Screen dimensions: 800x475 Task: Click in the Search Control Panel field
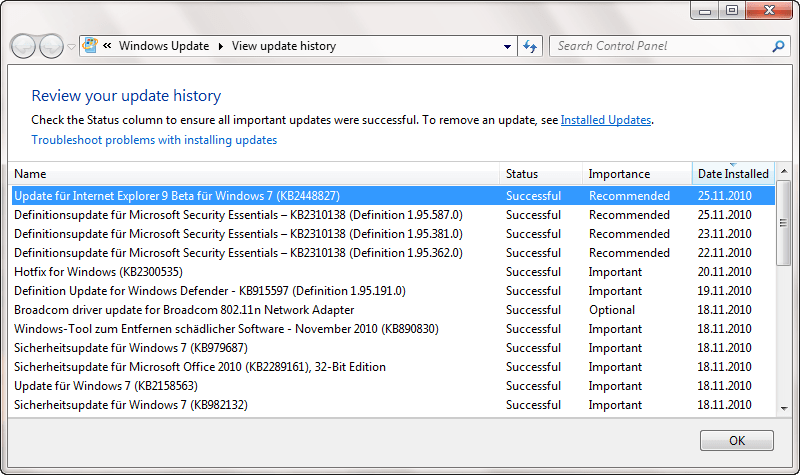click(660, 46)
